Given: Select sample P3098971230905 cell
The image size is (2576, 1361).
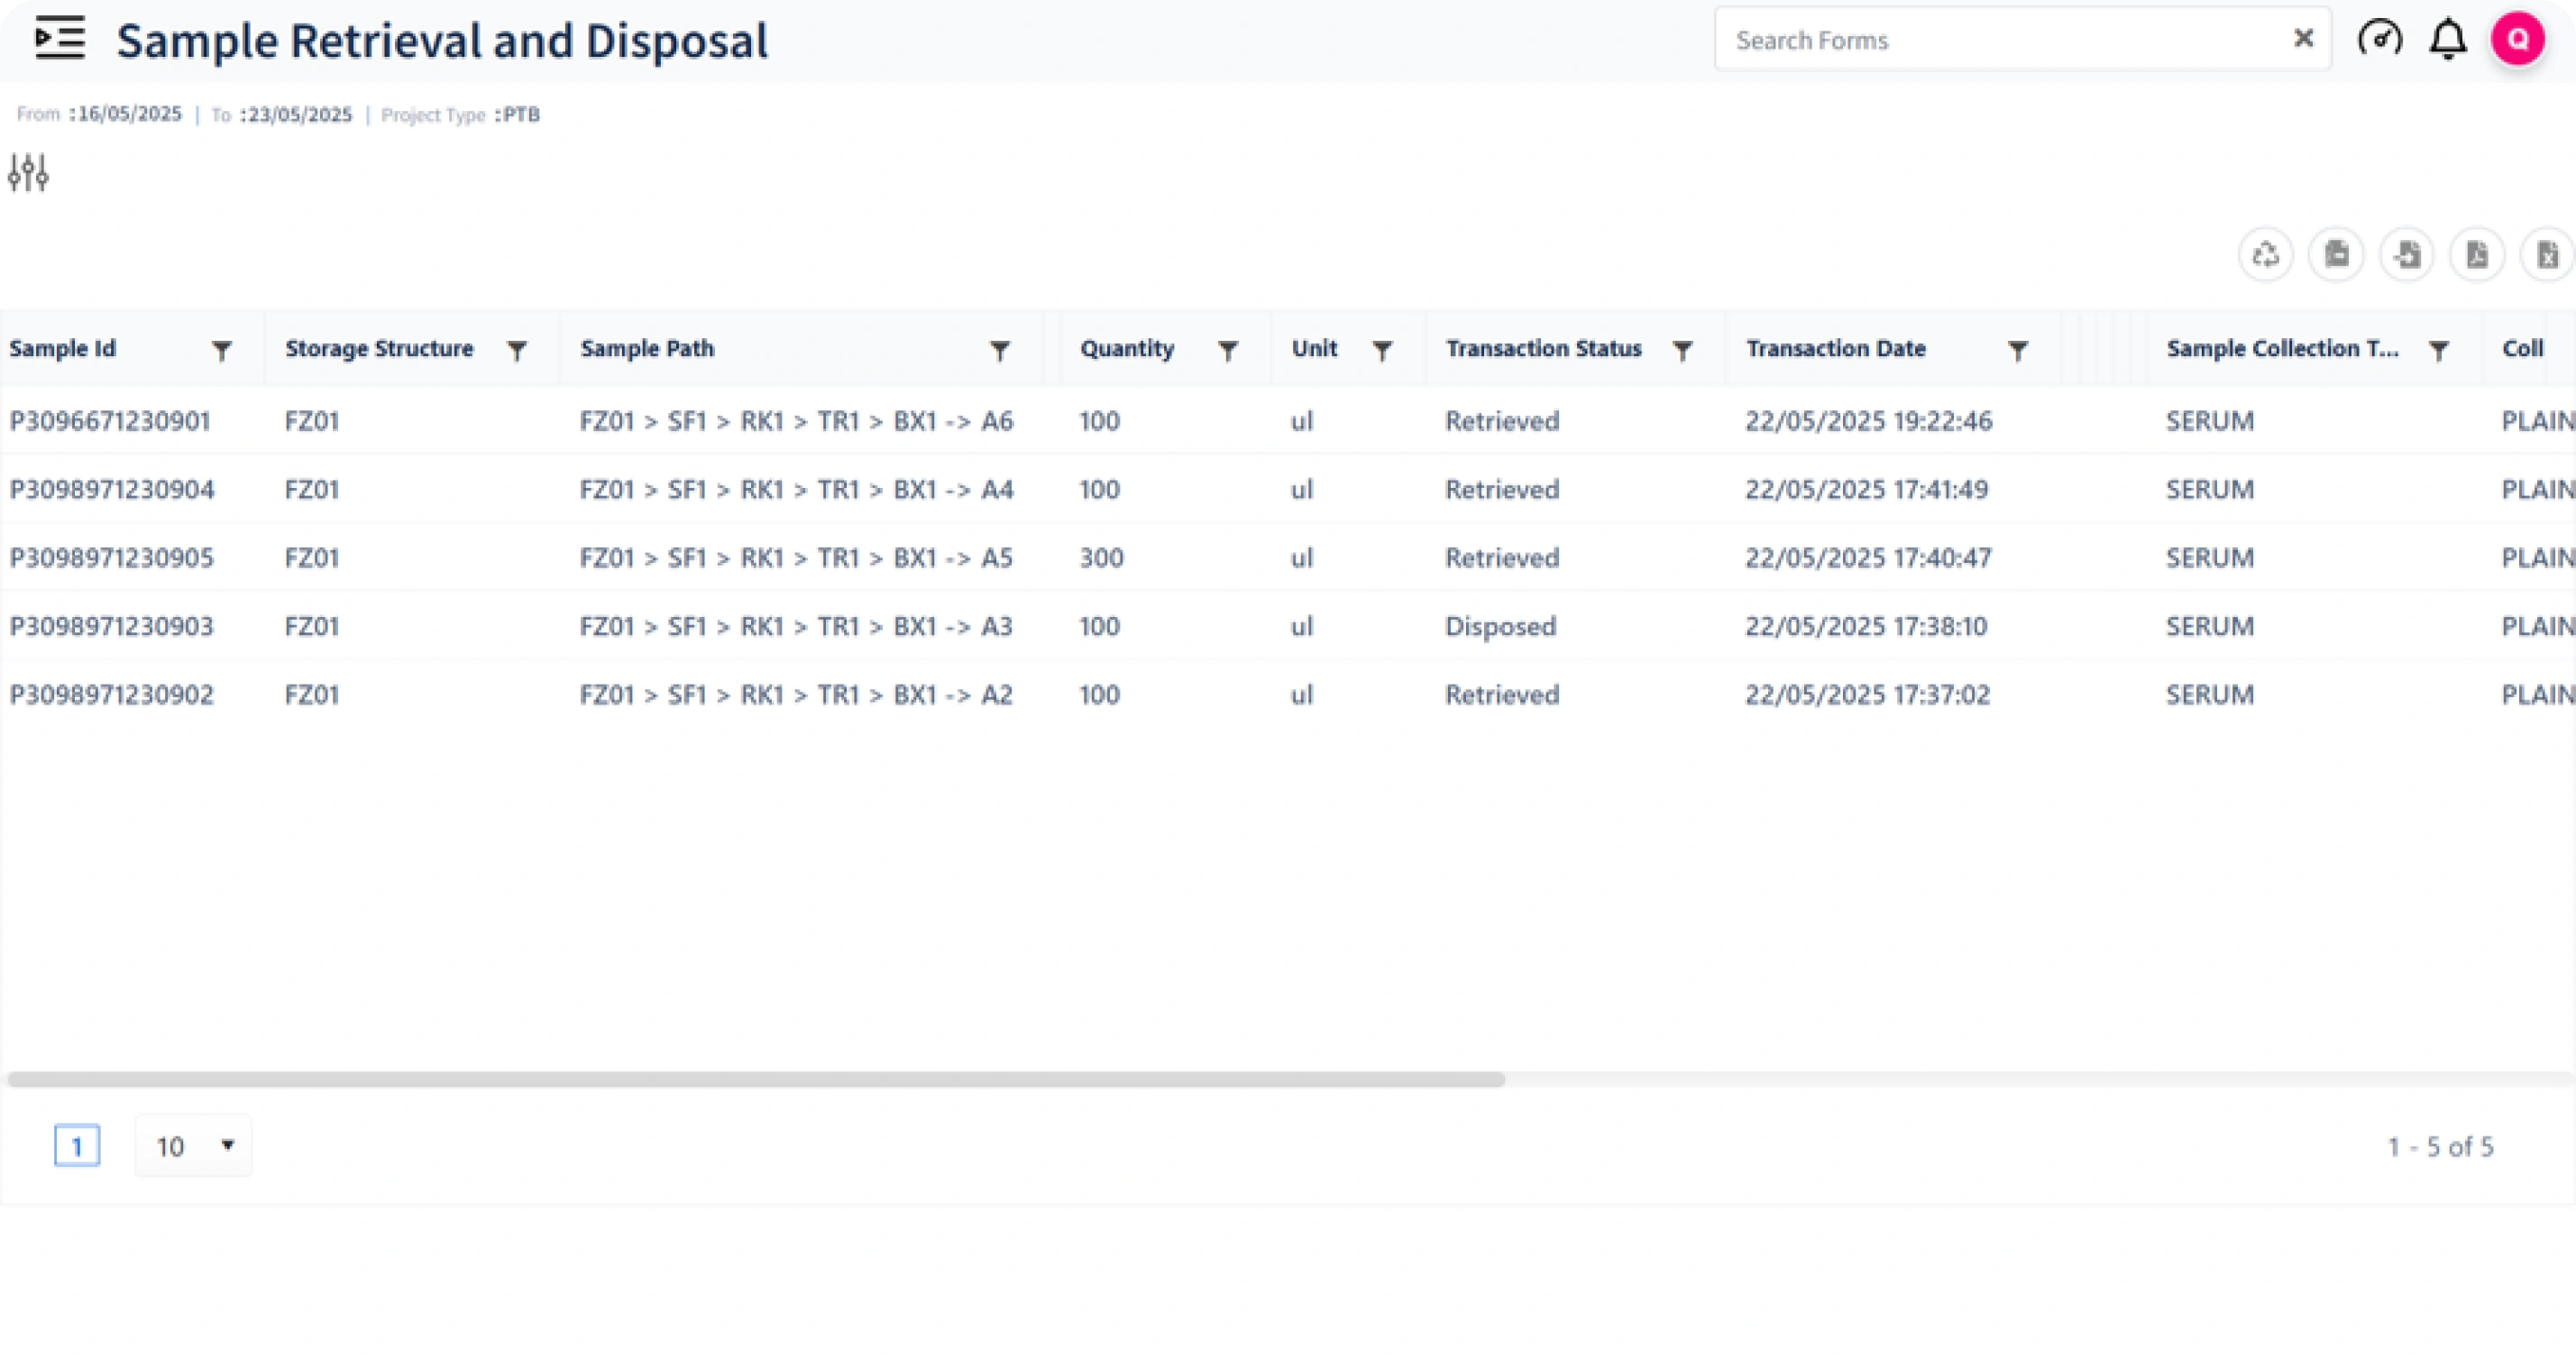Looking at the screenshot, I should pos(111,557).
